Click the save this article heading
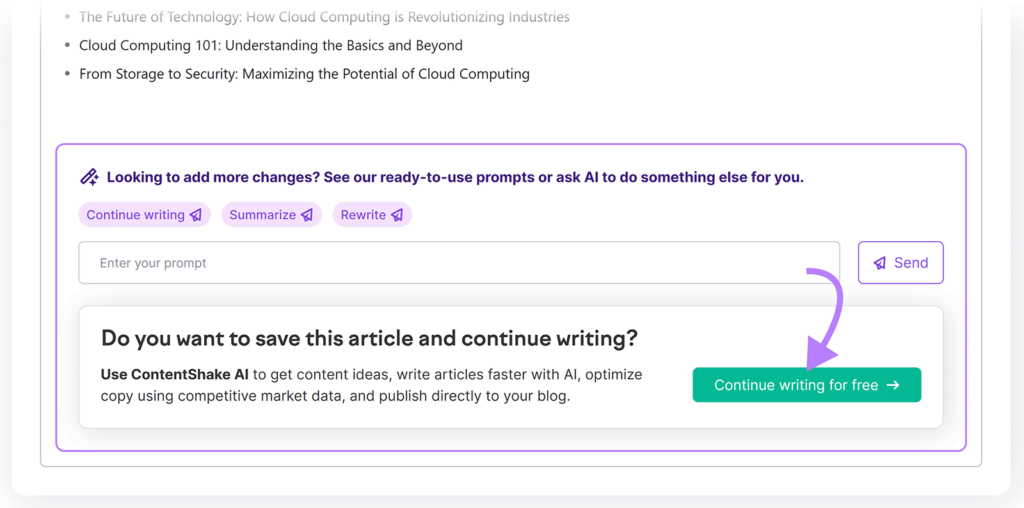 [x=370, y=339]
